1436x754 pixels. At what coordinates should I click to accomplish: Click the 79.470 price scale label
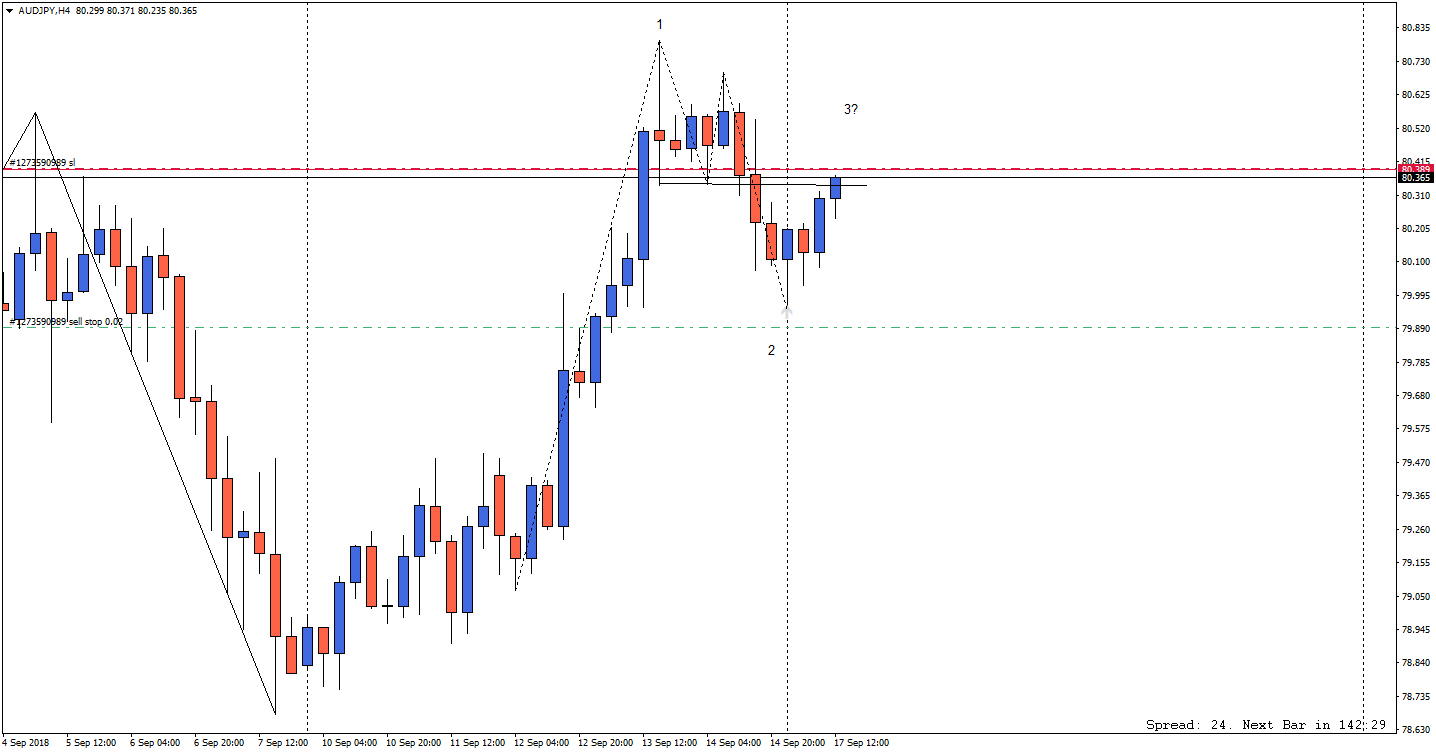(1414, 463)
